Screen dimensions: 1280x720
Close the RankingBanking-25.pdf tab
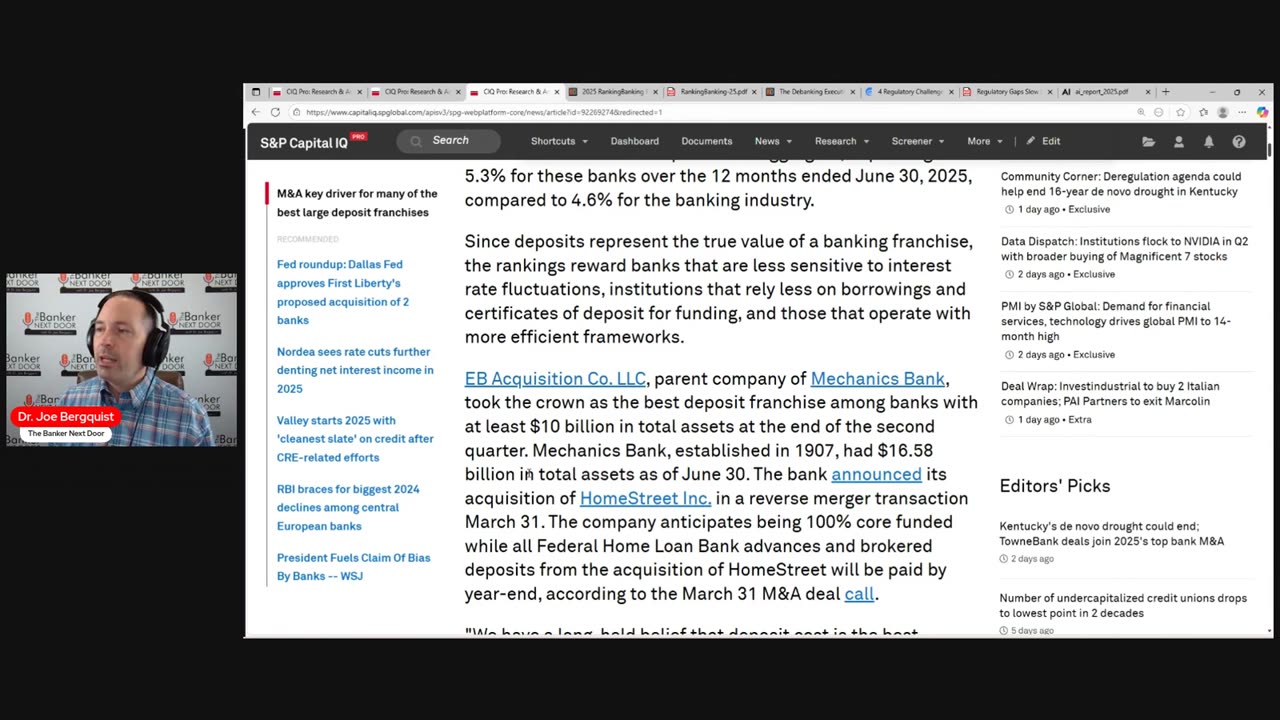(x=754, y=92)
